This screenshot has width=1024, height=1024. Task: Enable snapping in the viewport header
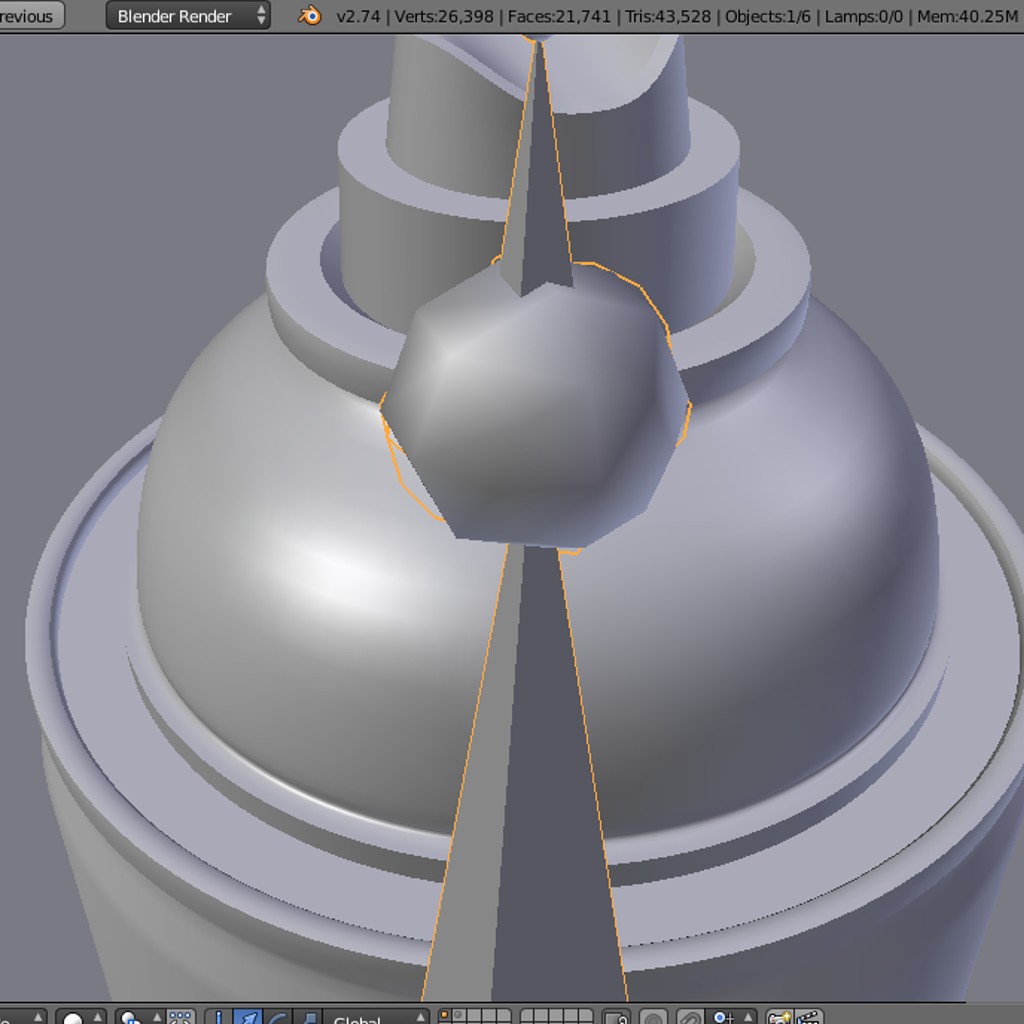[x=692, y=1017]
